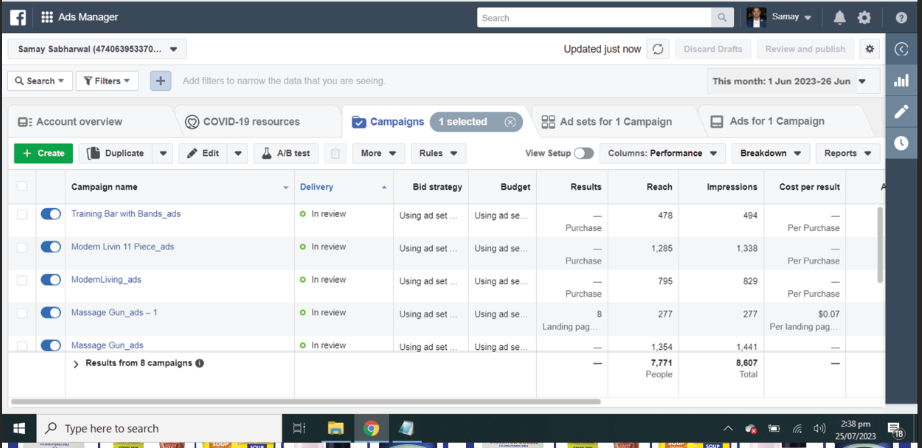Switch to Google Chrome on the taskbar
The width and height of the screenshot is (922, 448).
pyautogui.click(x=371, y=428)
